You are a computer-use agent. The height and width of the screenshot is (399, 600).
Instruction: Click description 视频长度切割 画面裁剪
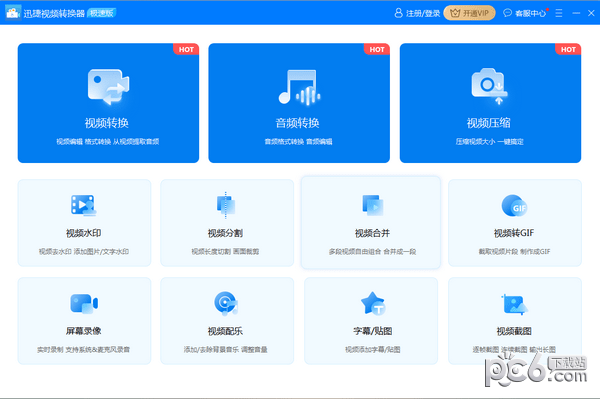click(x=225, y=251)
